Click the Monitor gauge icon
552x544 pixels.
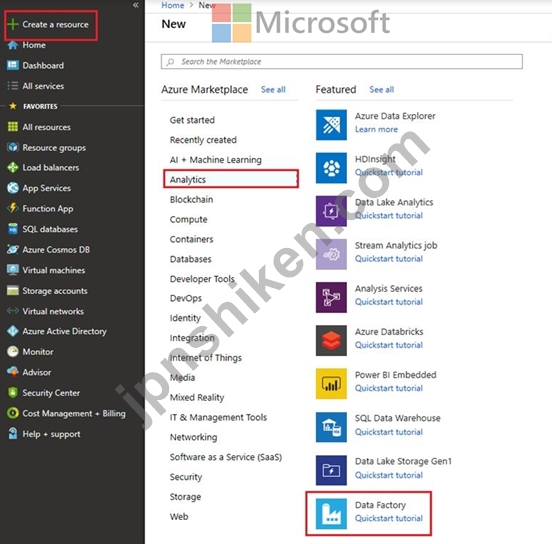tap(13, 351)
